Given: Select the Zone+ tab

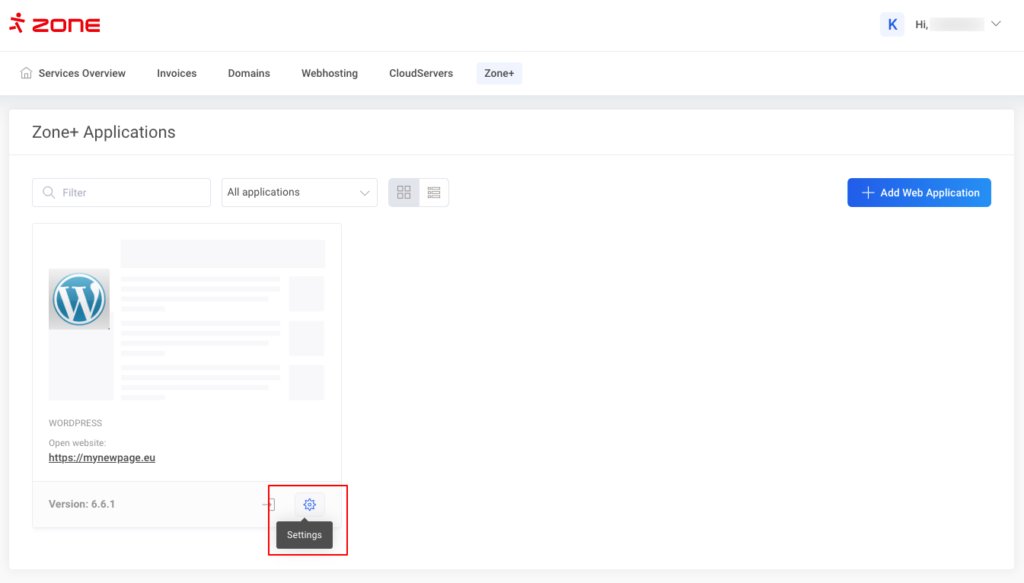Looking at the screenshot, I should pos(499,73).
